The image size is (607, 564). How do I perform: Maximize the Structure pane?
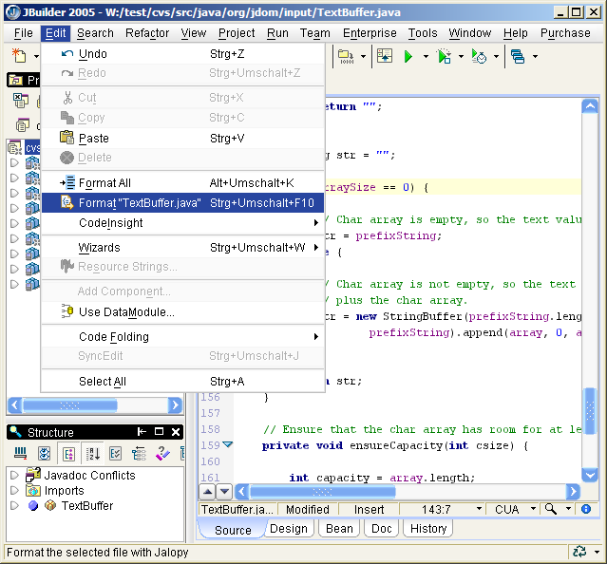pyautogui.click(x=159, y=432)
